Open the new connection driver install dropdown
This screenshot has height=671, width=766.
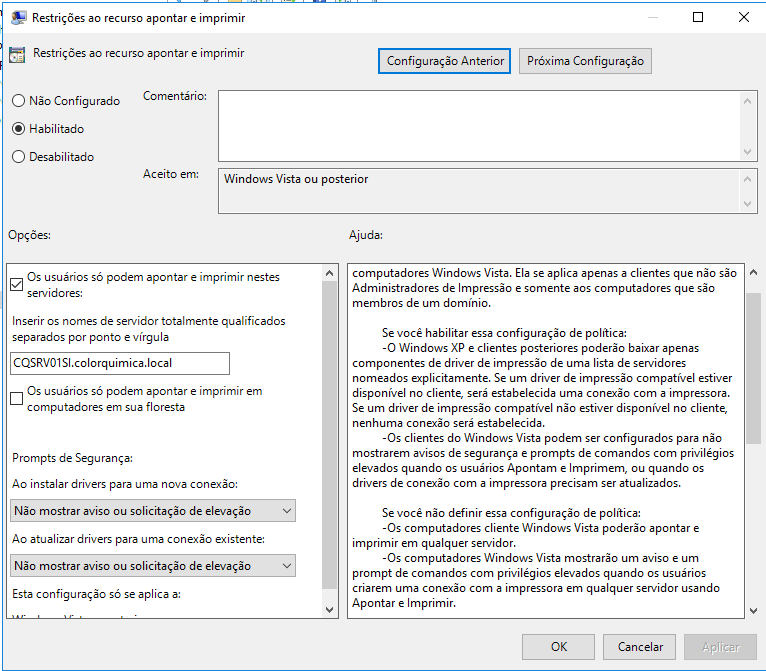[x=153, y=511]
